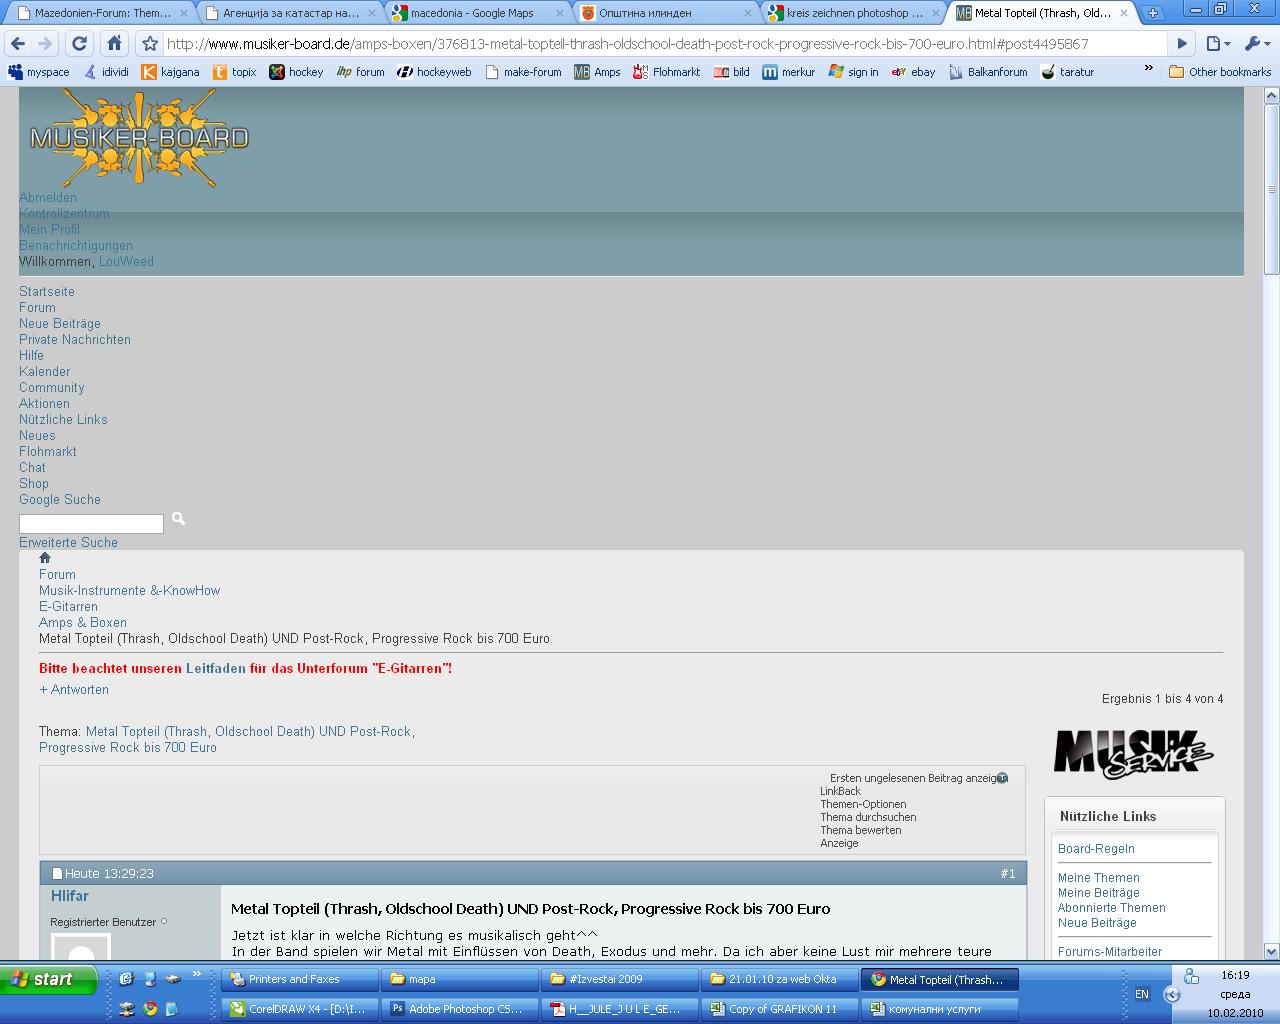Screen dimensions: 1280x1024
Task: Click the post icon beside Heute 13:29:23
Action: click(x=57, y=874)
